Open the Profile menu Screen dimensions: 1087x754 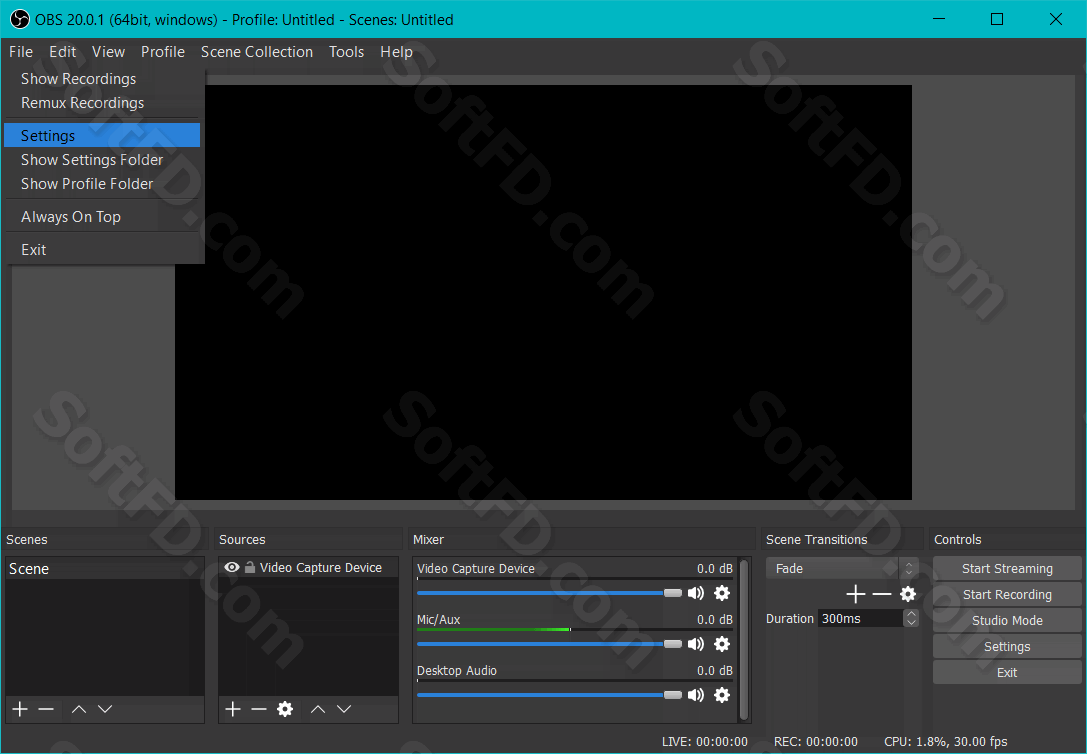tap(163, 52)
